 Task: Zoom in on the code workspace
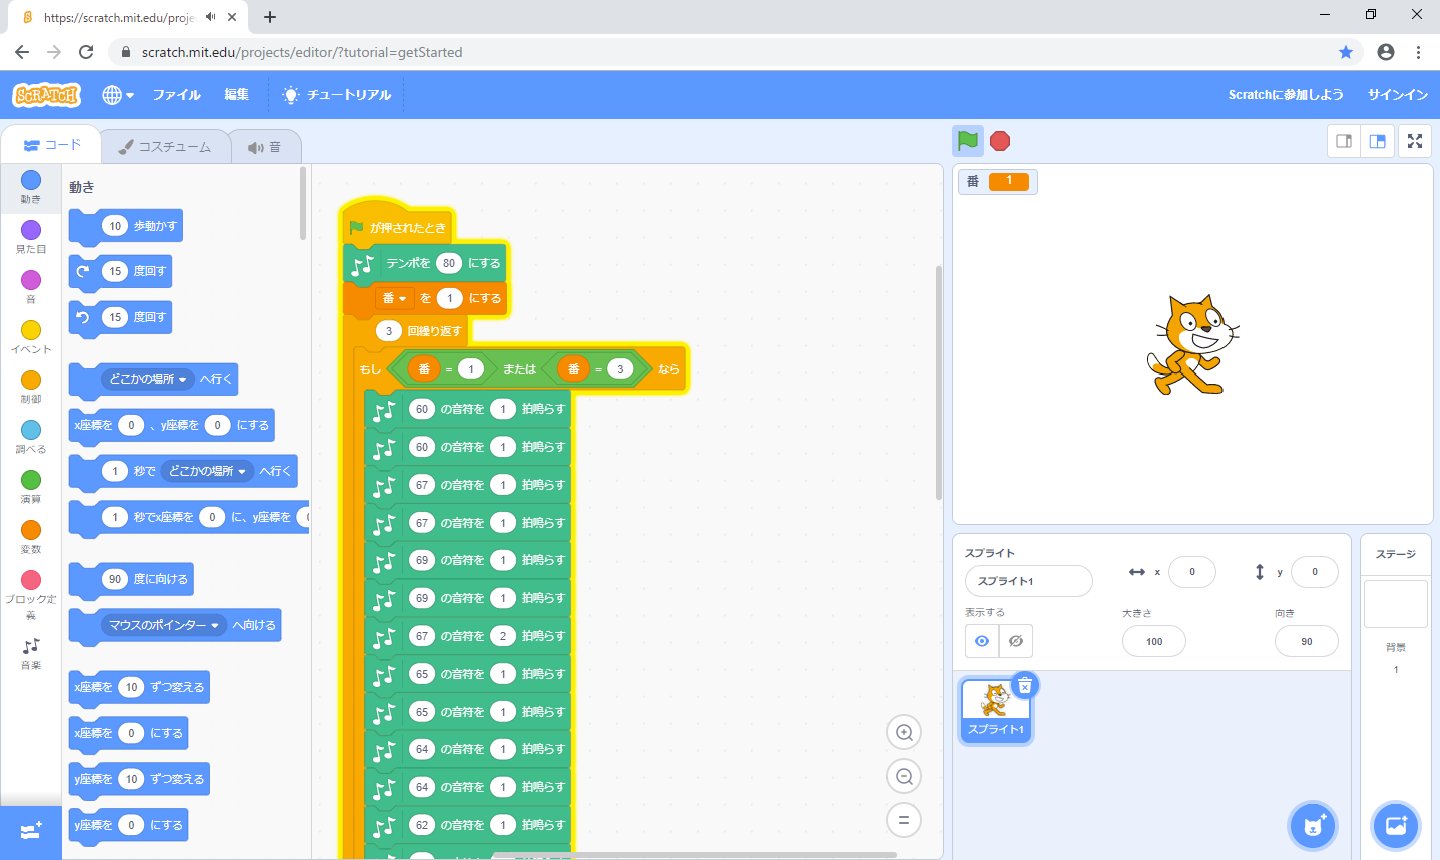pyautogui.click(x=904, y=733)
